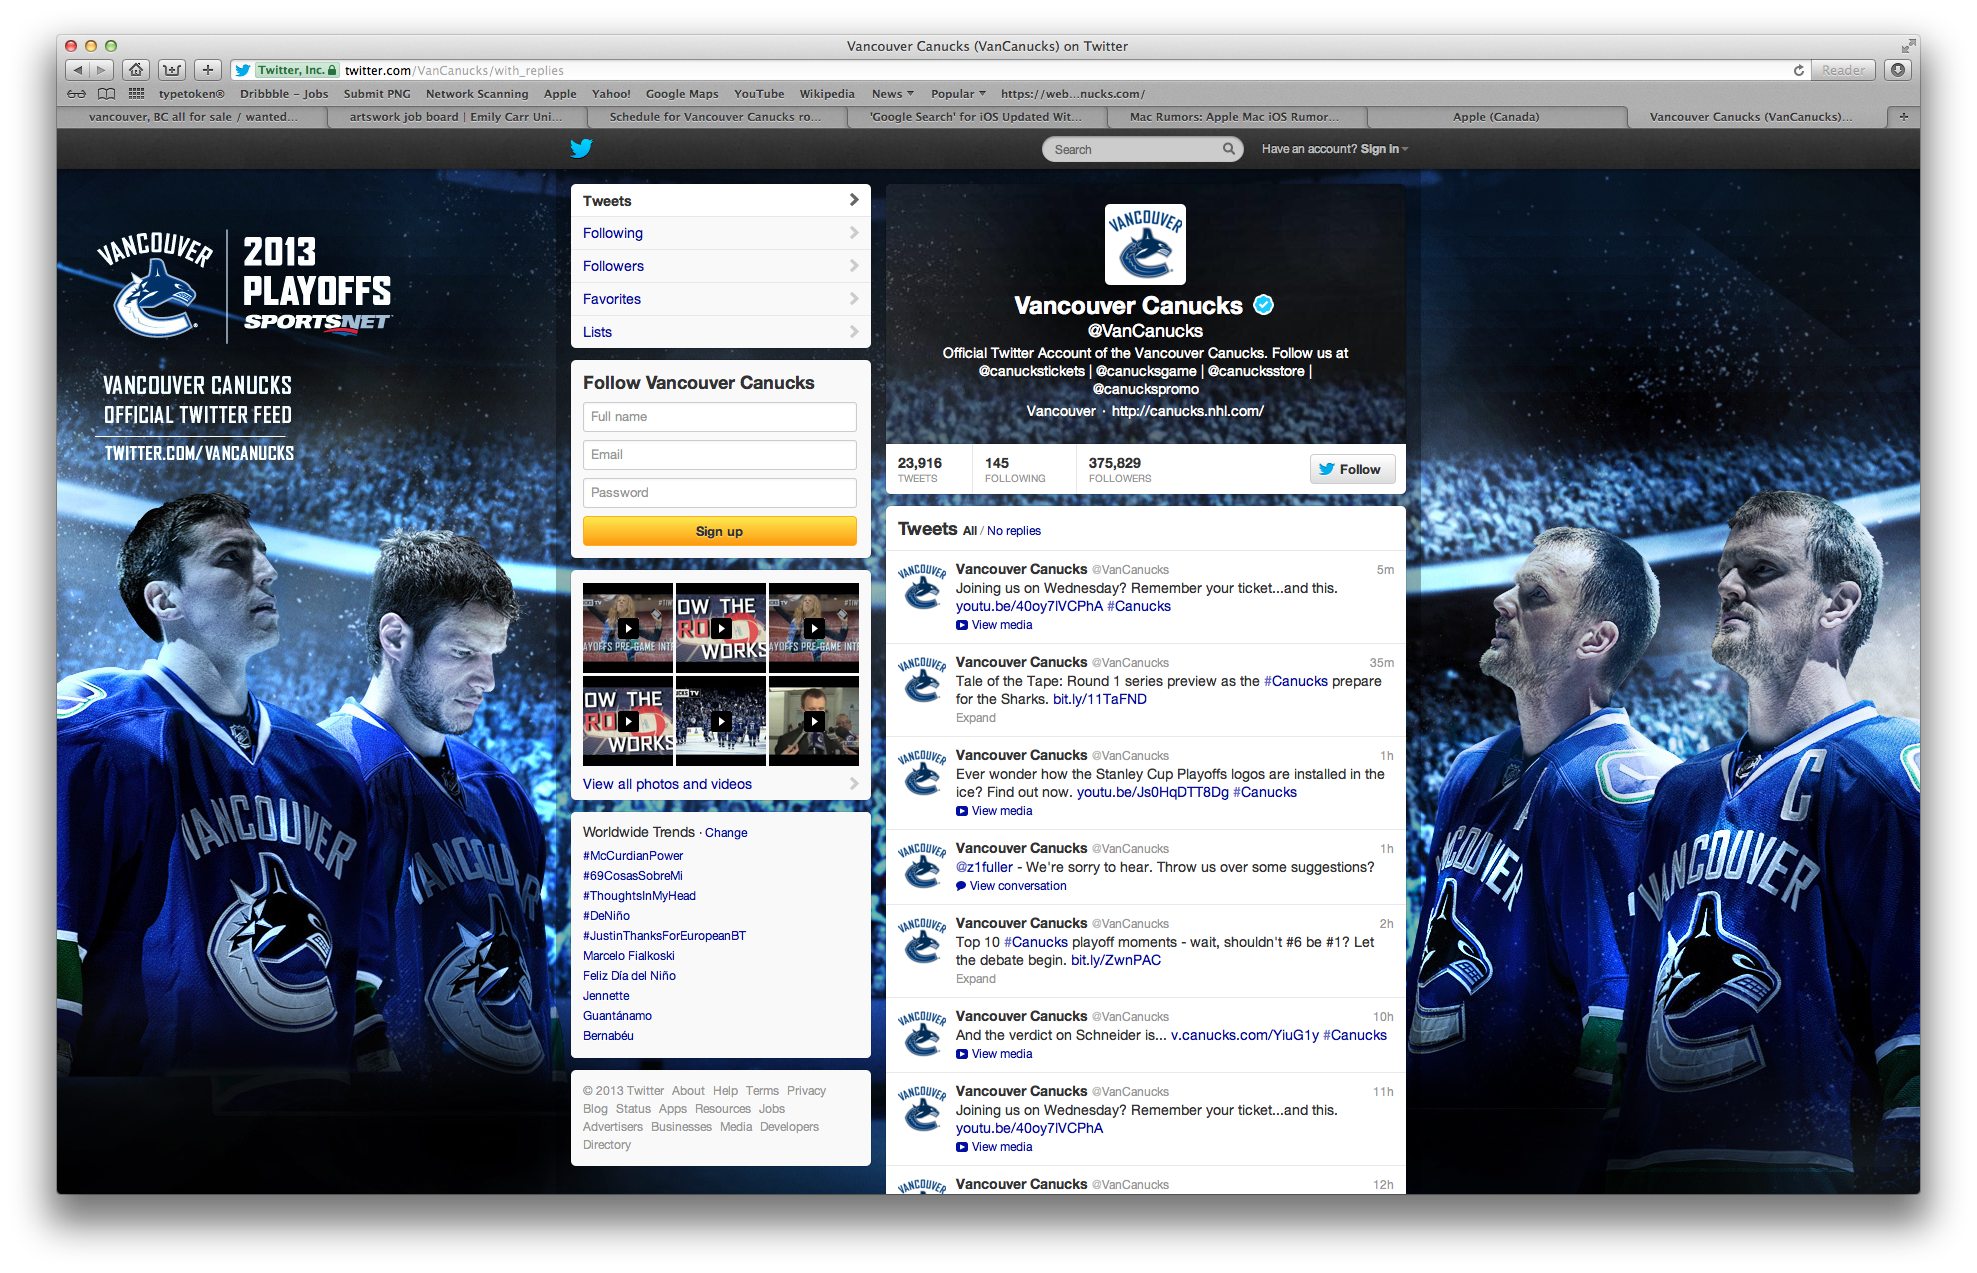Click View media icon on the 10h tweet
The width and height of the screenshot is (1977, 1273).
tap(962, 1054)
